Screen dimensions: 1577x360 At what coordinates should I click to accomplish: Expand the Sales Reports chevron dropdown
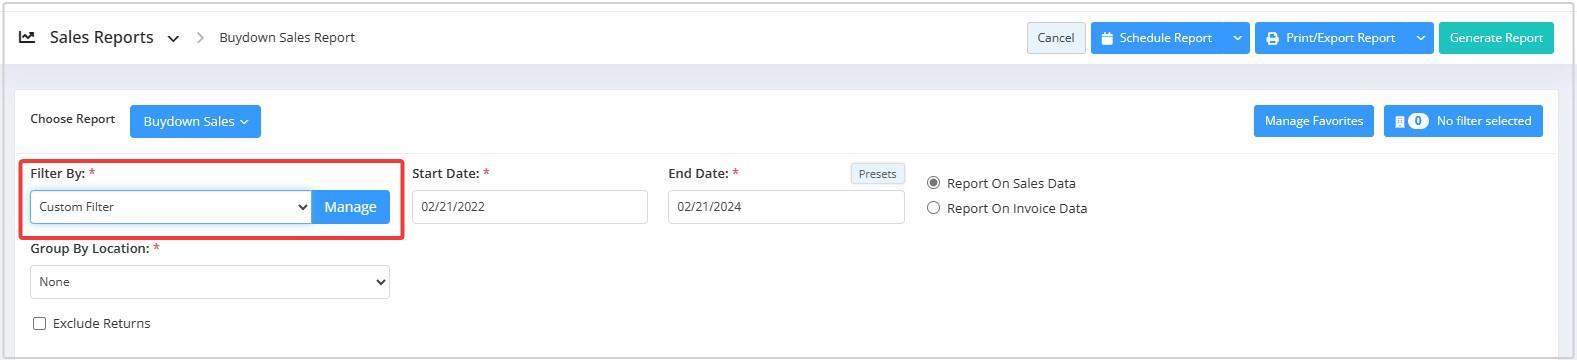(173, 38)
